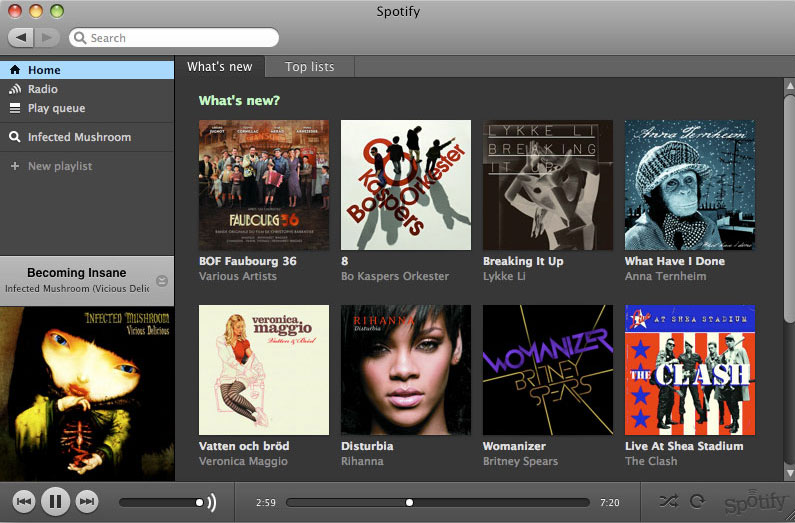The width and height of the screenshot is (795, 523).
Task: Click the plus icon beside New playlist
Action: click(15, 166)
